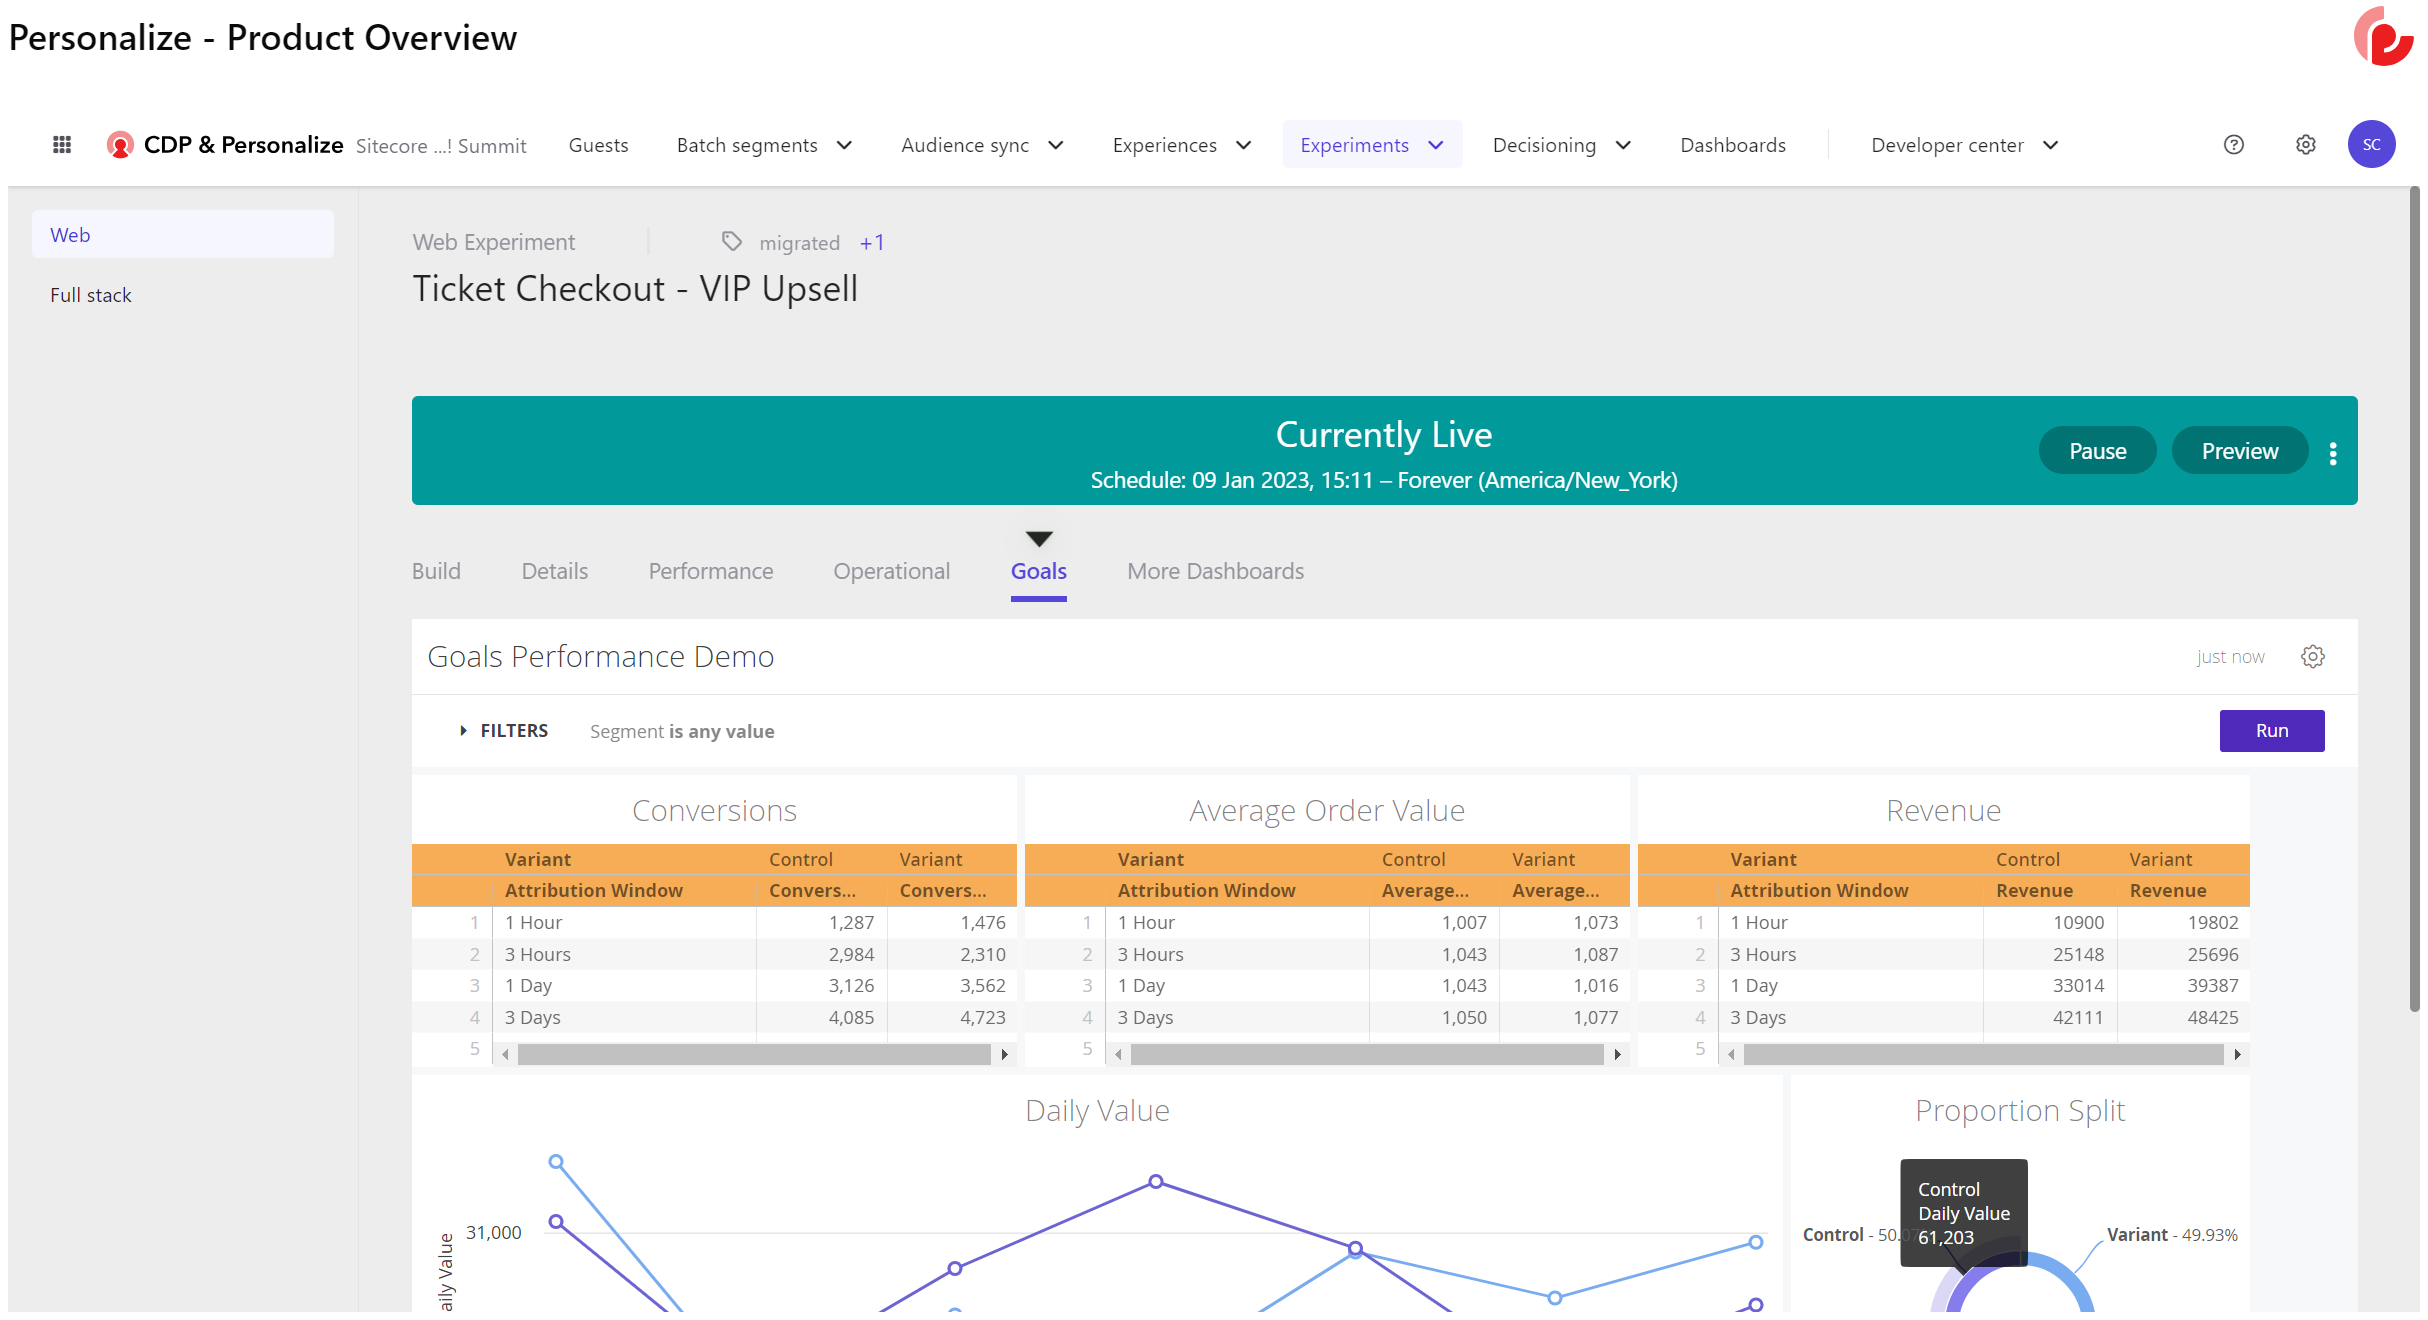Click the Revenue table right scroll arrow
This screenshot has width=2428, height=1320.
click(2237, 1054)
